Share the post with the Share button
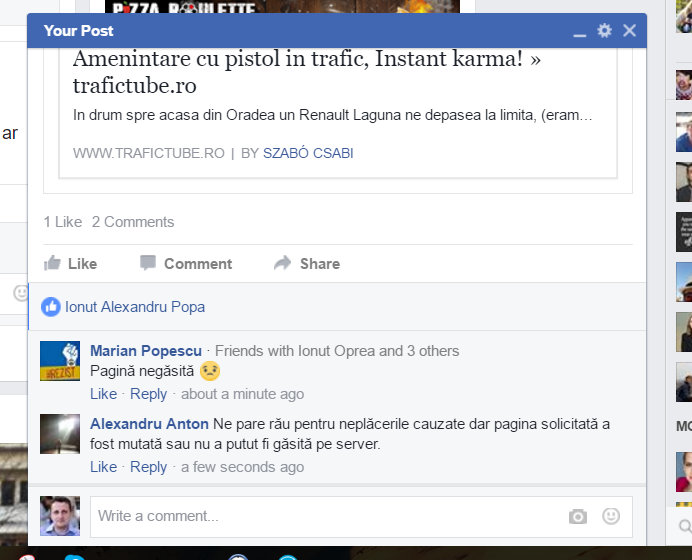This screenshot has width=692, height=560. coord(307,263)
